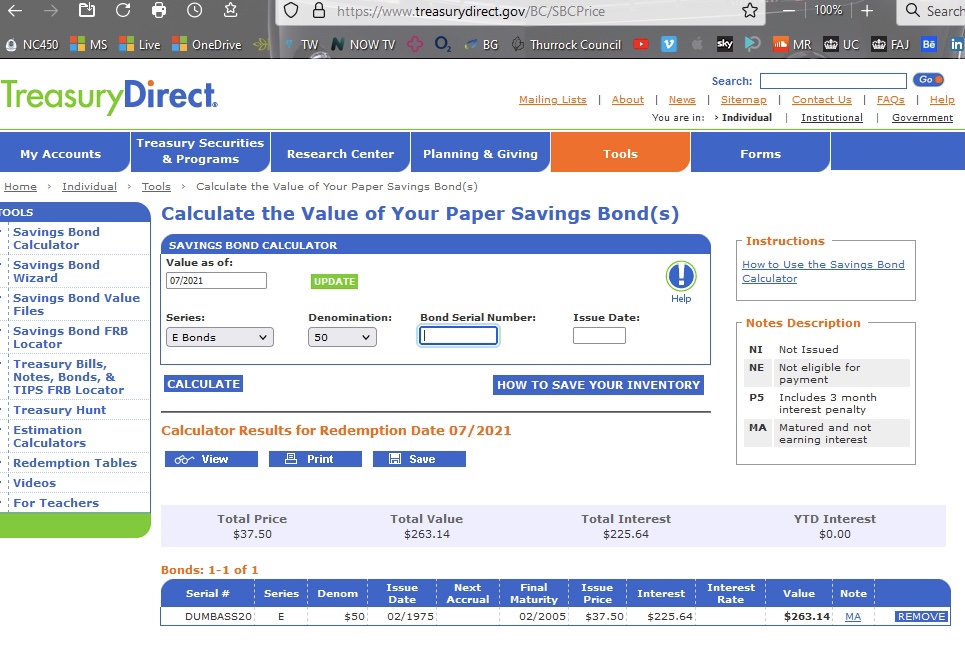This screenshot has width=965, height=648.
Task: Open the Live bookmark
Action: pyautogui.click(x=140, y=45)
